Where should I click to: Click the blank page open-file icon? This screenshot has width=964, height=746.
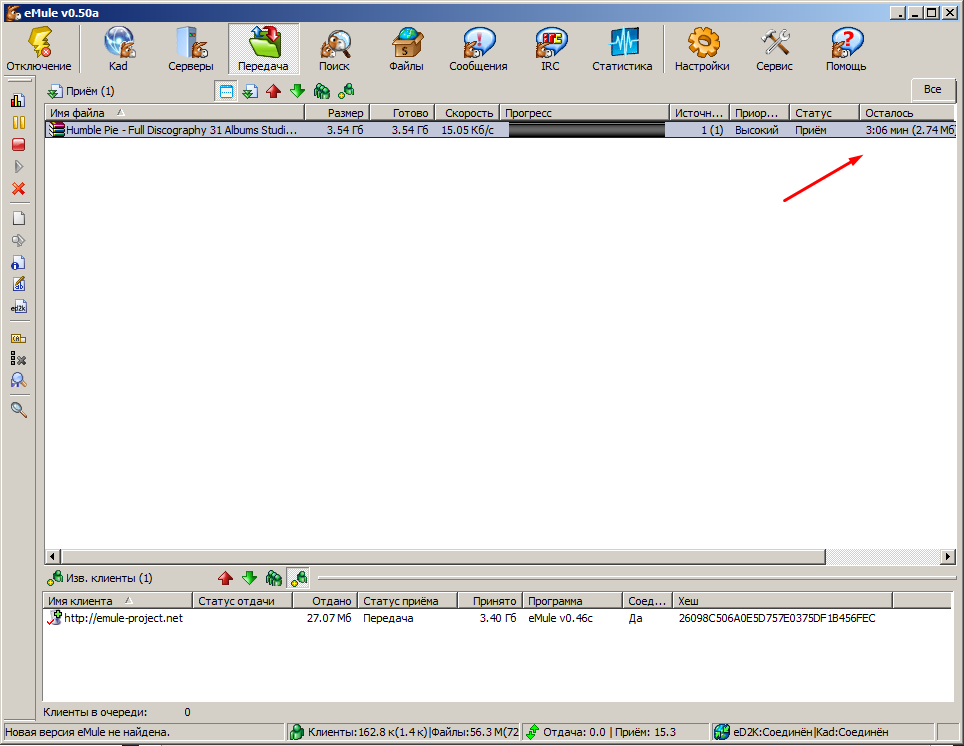18,218
